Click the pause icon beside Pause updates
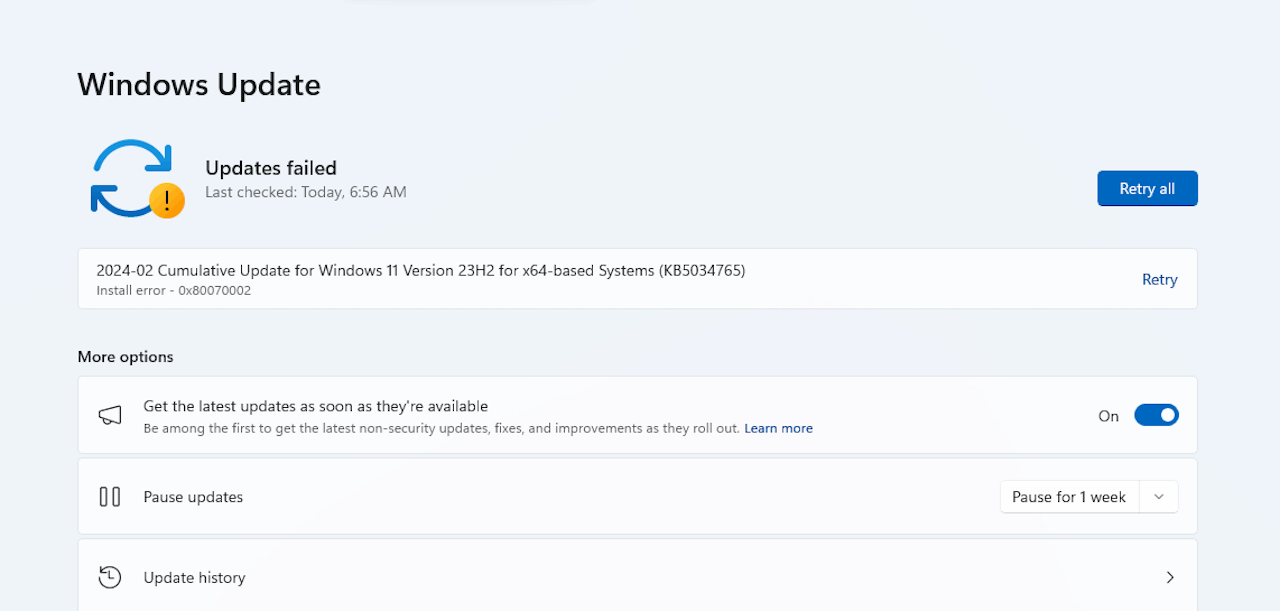Image resolution: width=1280 pixels, height=611 pixels. tap(110, 496)
